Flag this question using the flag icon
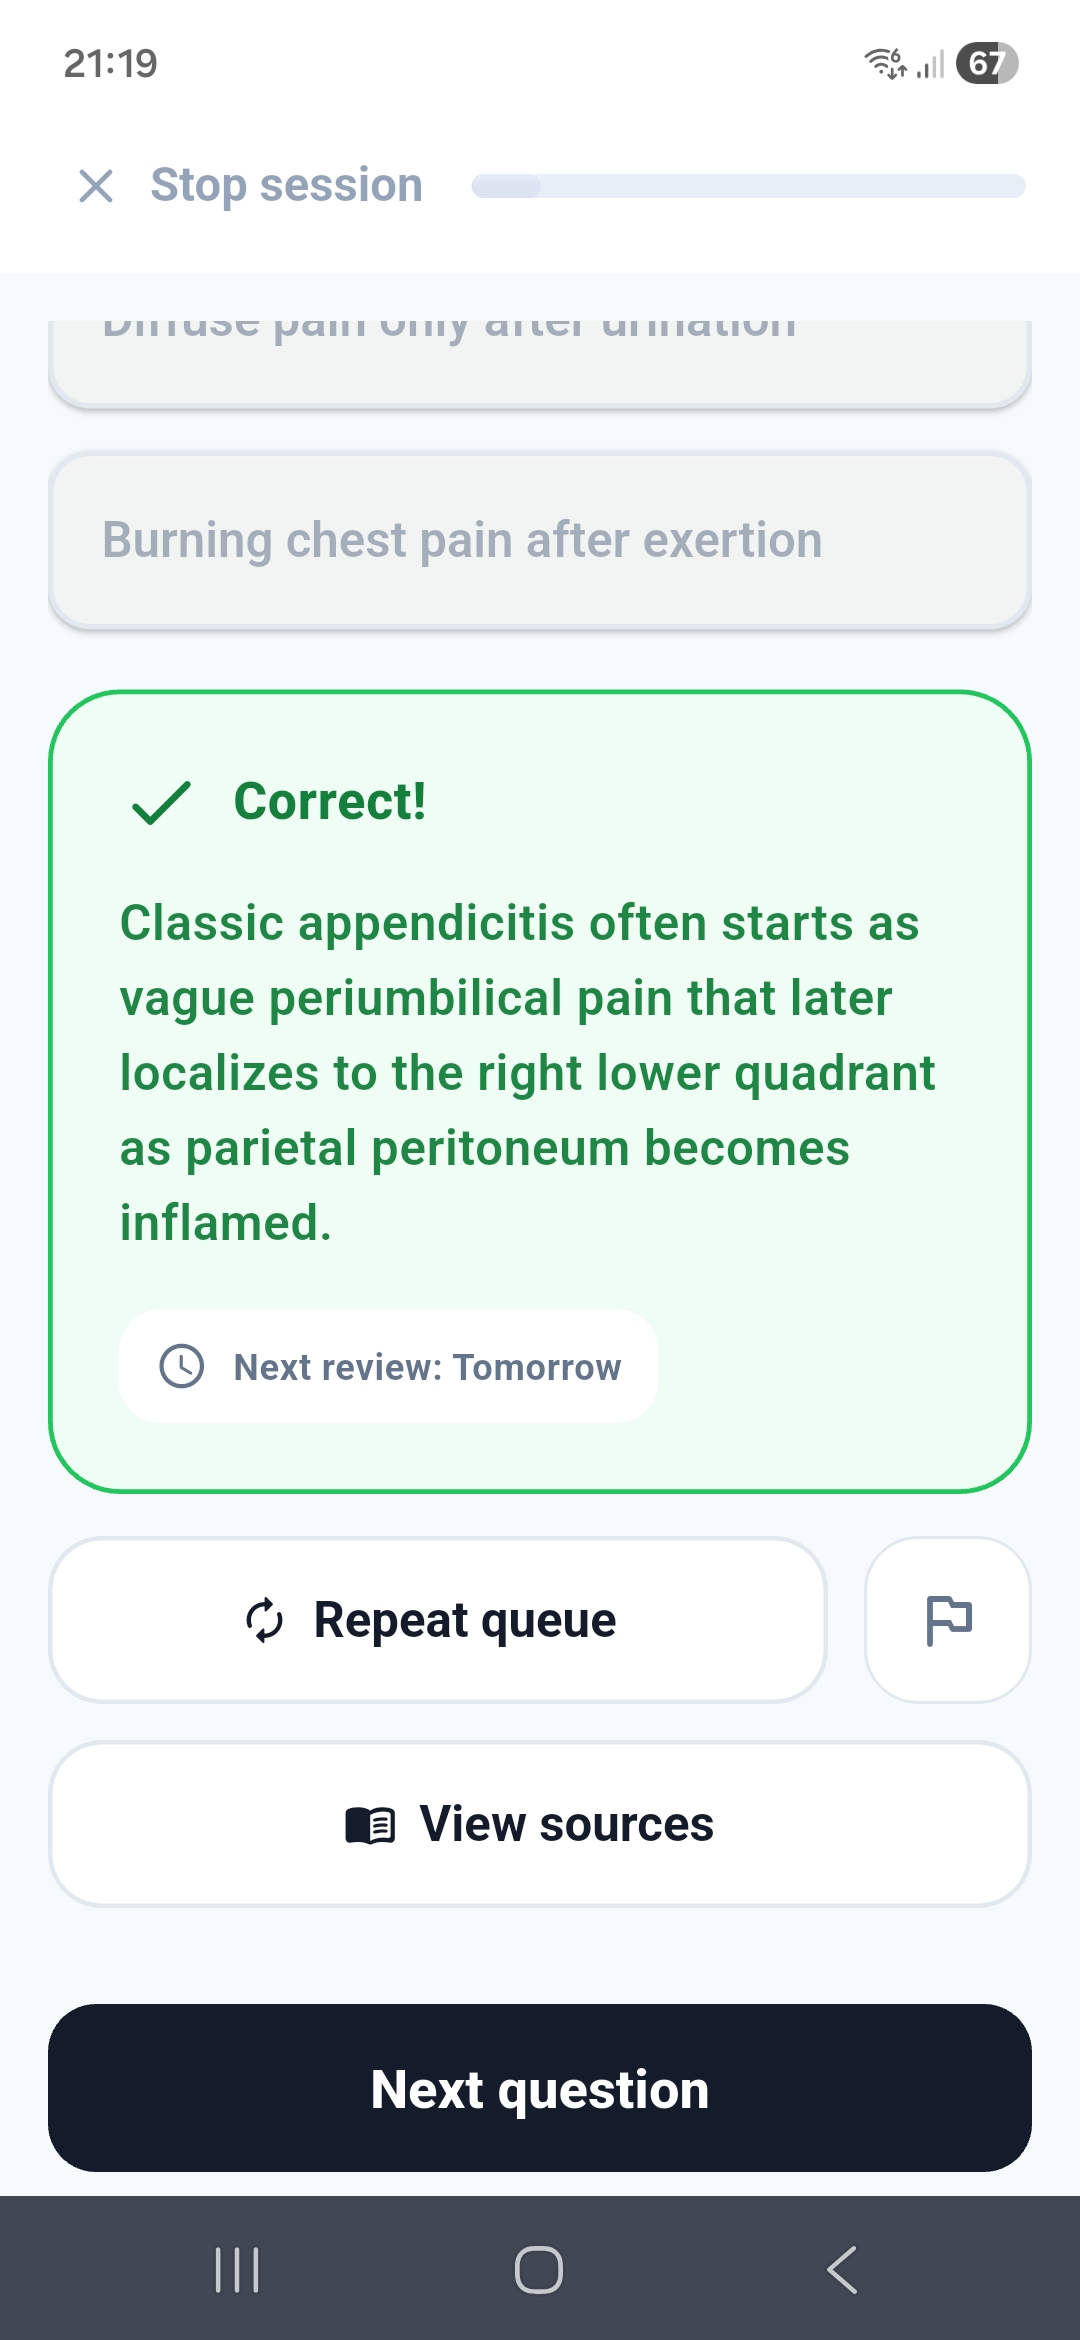 947,1618
